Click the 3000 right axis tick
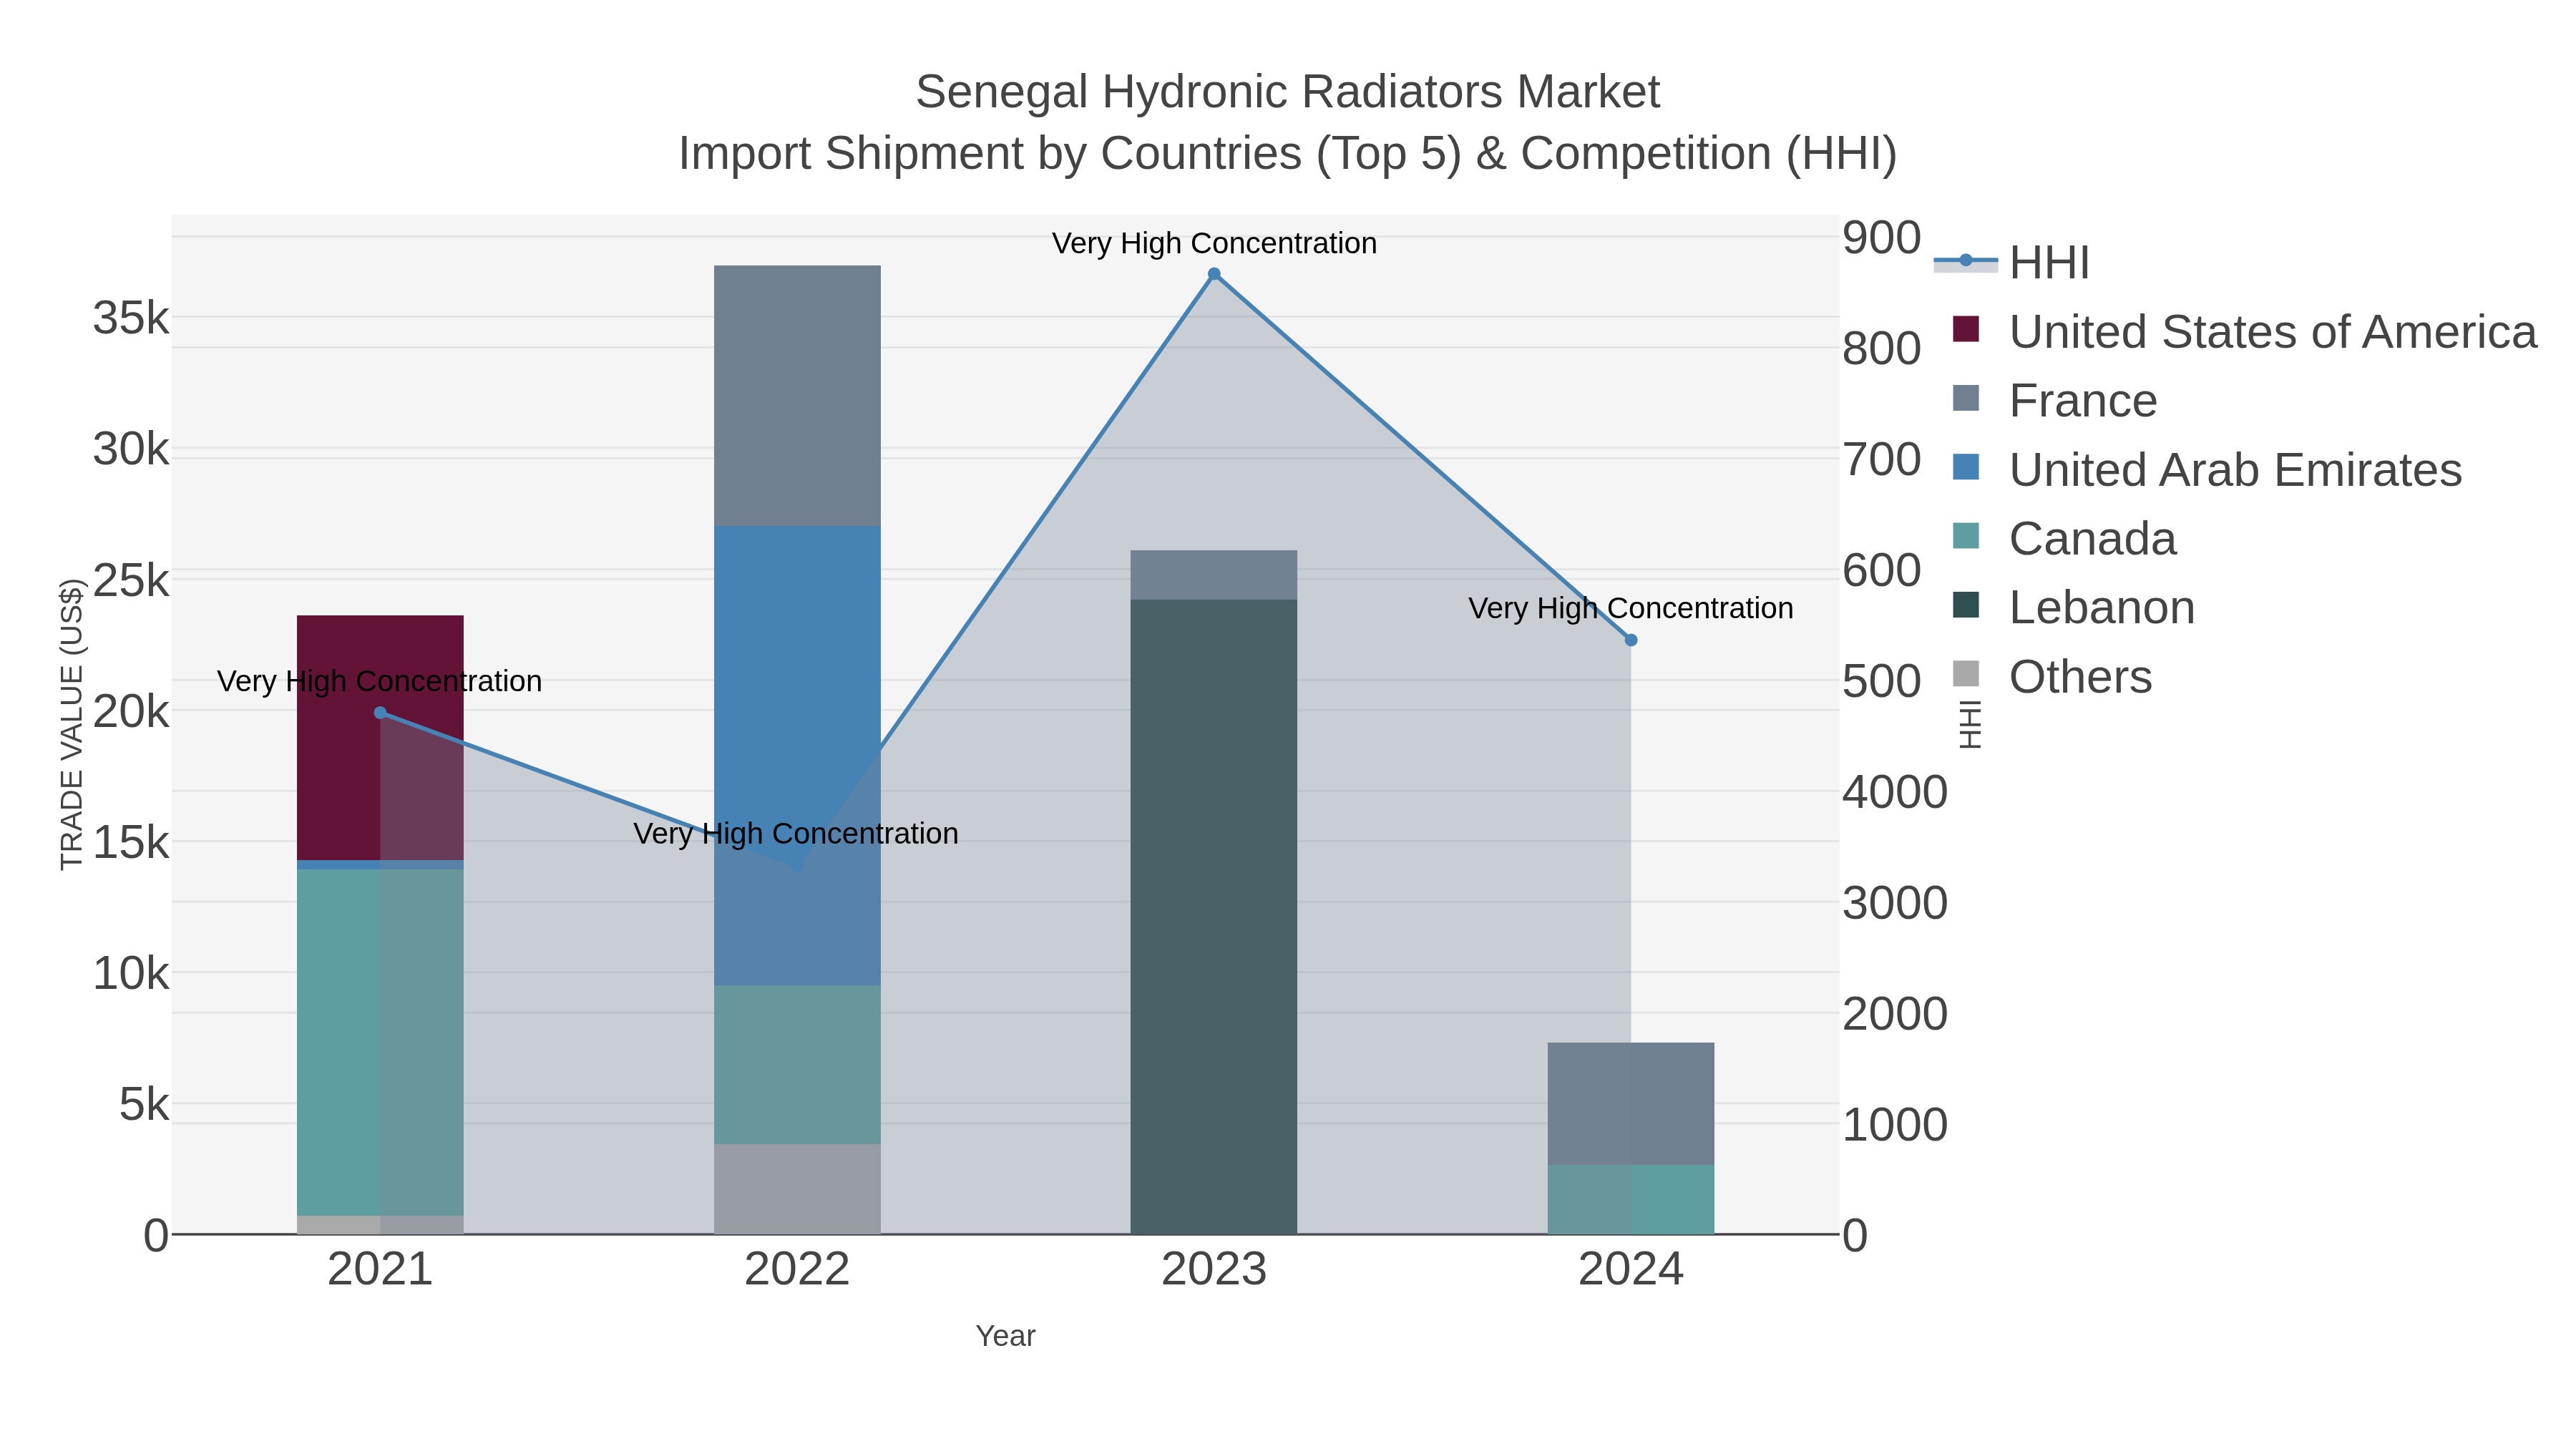The width and height of the screenshot is (2576, 1449). point(1895,903)
